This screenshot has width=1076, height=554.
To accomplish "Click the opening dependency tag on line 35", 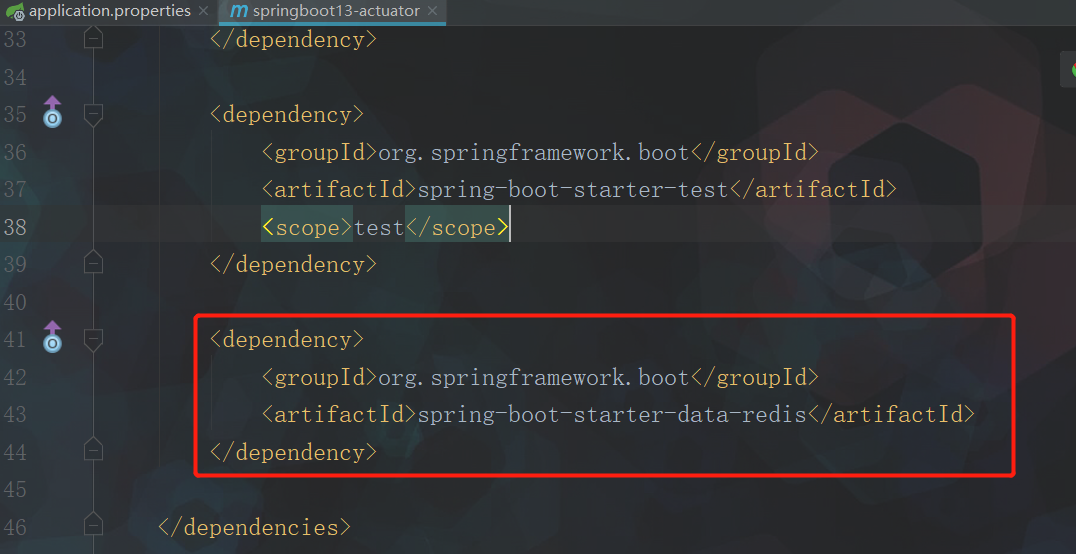I will point(287,115).
